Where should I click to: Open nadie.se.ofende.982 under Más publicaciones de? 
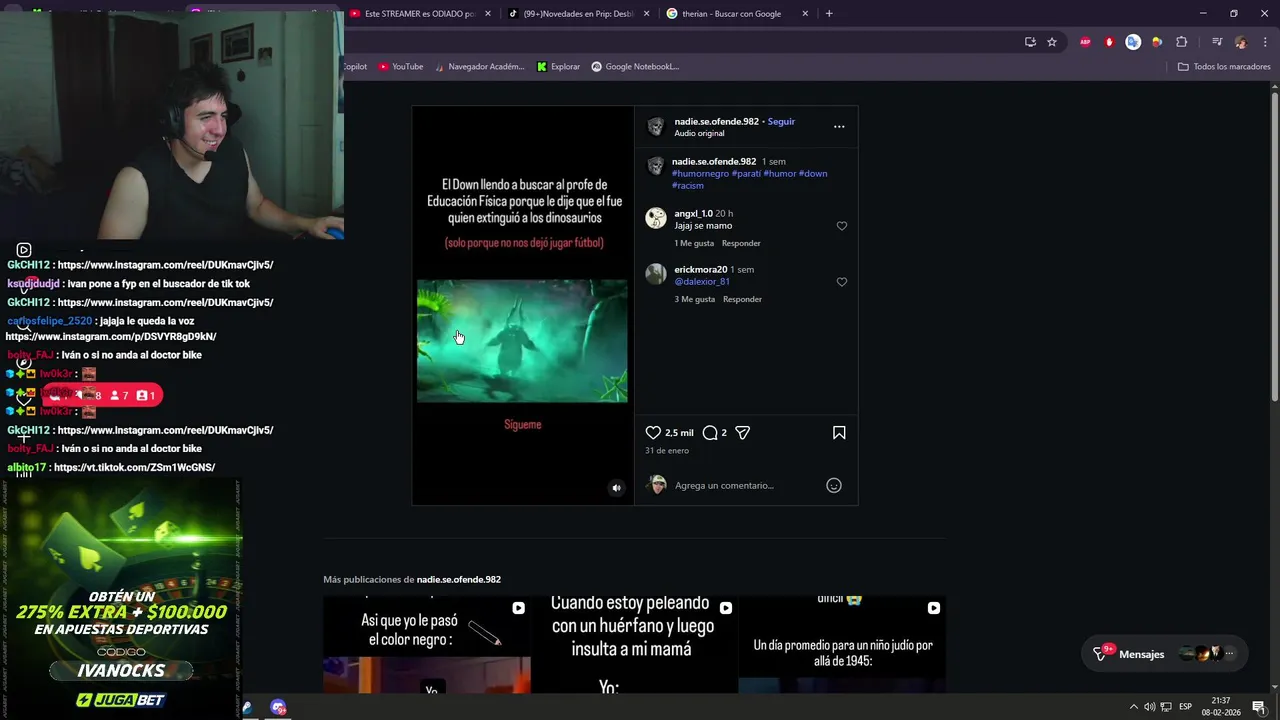click(x=459, y=580)
